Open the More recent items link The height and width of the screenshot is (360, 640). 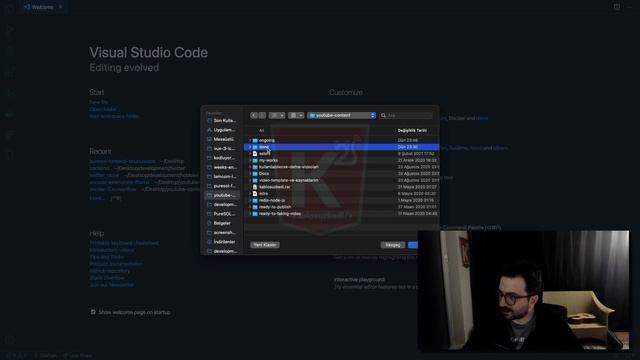coord(96,198)
